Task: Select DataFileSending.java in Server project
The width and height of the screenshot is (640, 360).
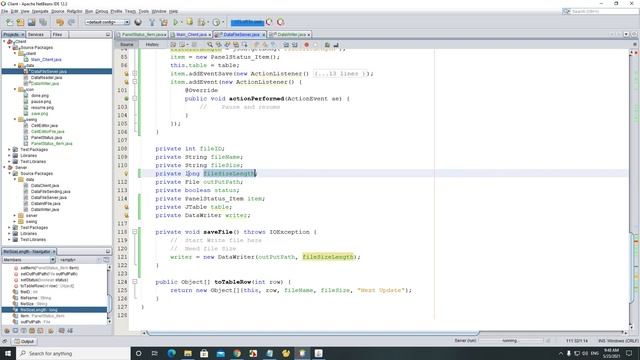Action: click(x=51, y=191)
